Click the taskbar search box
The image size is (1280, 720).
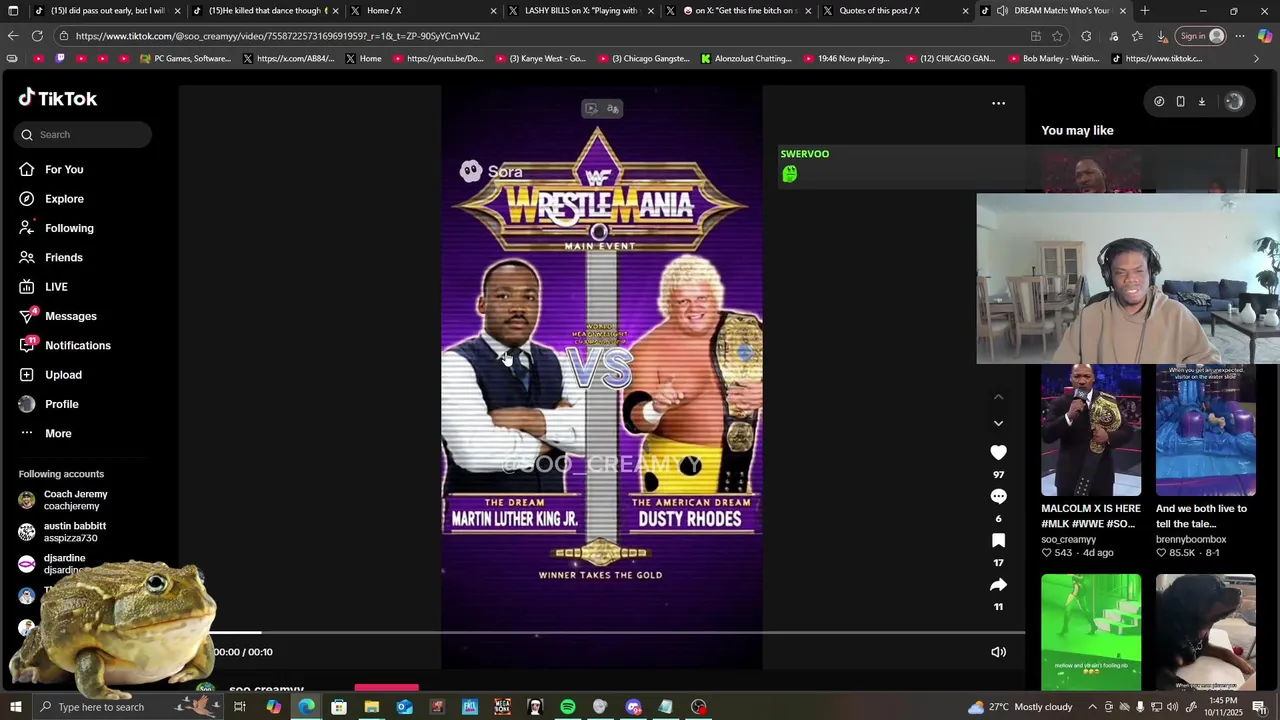coord(128,707)
